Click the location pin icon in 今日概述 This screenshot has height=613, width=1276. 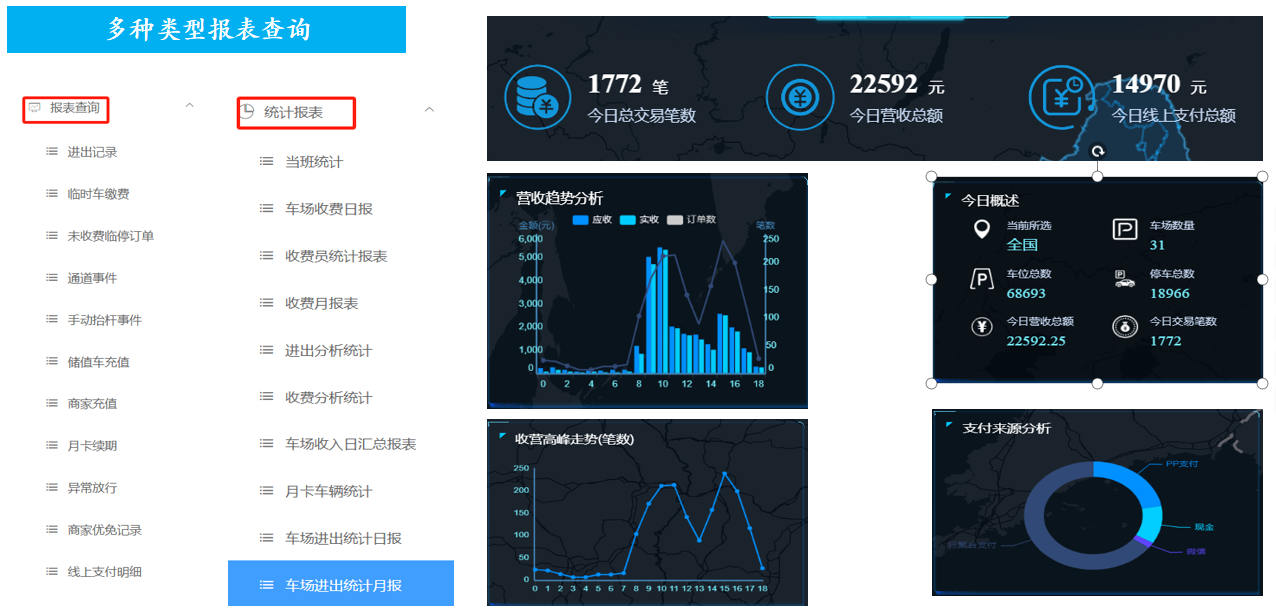click(x=982, y=230)
